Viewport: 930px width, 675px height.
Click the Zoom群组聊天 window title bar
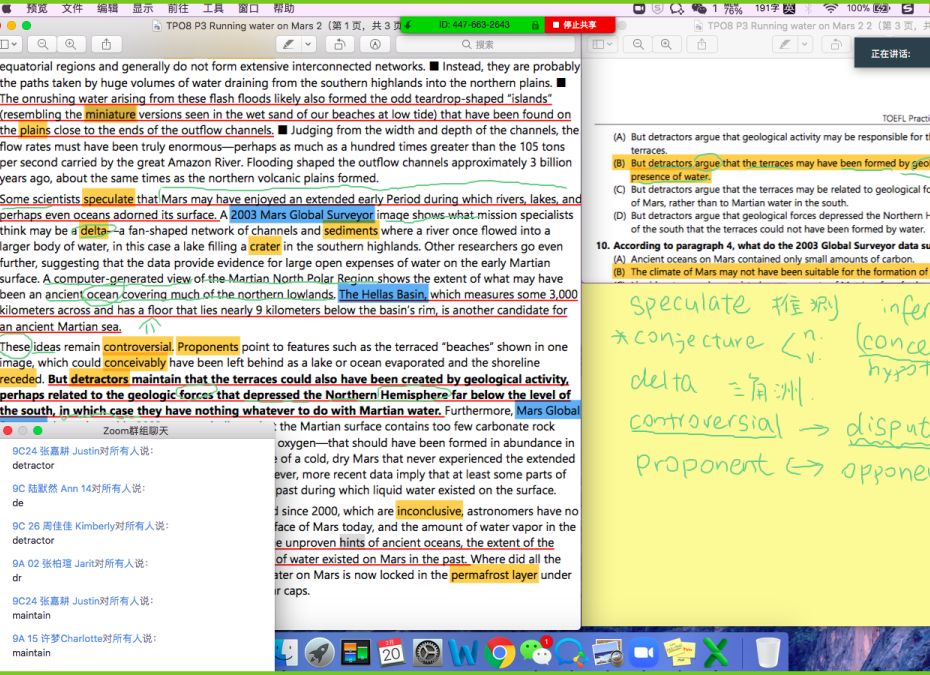pyautogui.click(x=136, y=431)
